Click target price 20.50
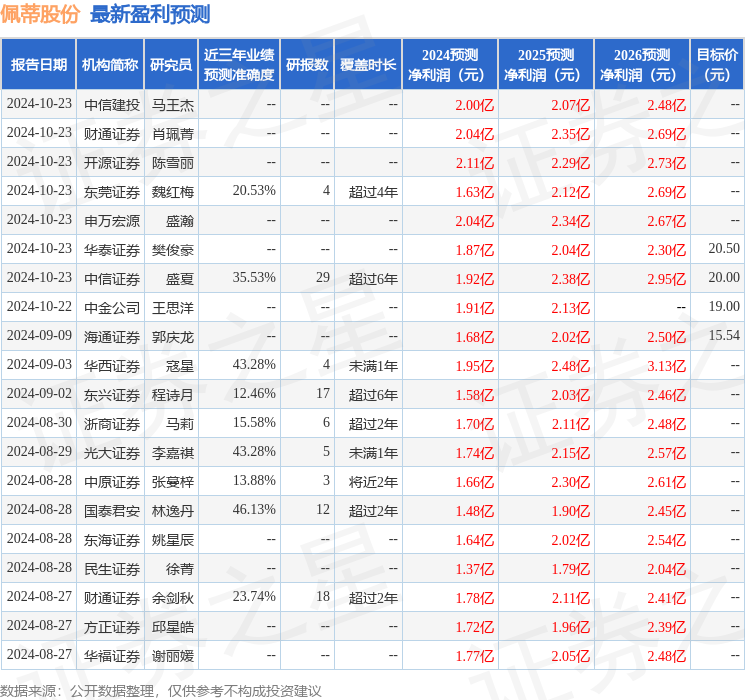 click(x=724, y=249)
